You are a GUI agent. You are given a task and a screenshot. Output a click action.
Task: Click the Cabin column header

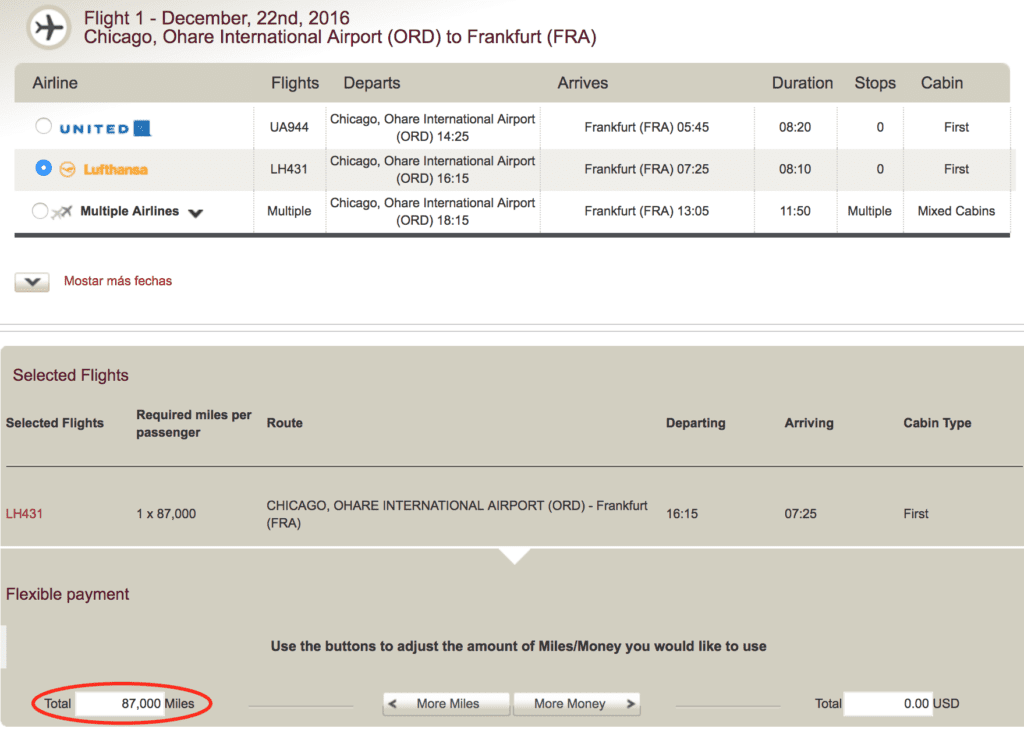(x=941, y=83)
